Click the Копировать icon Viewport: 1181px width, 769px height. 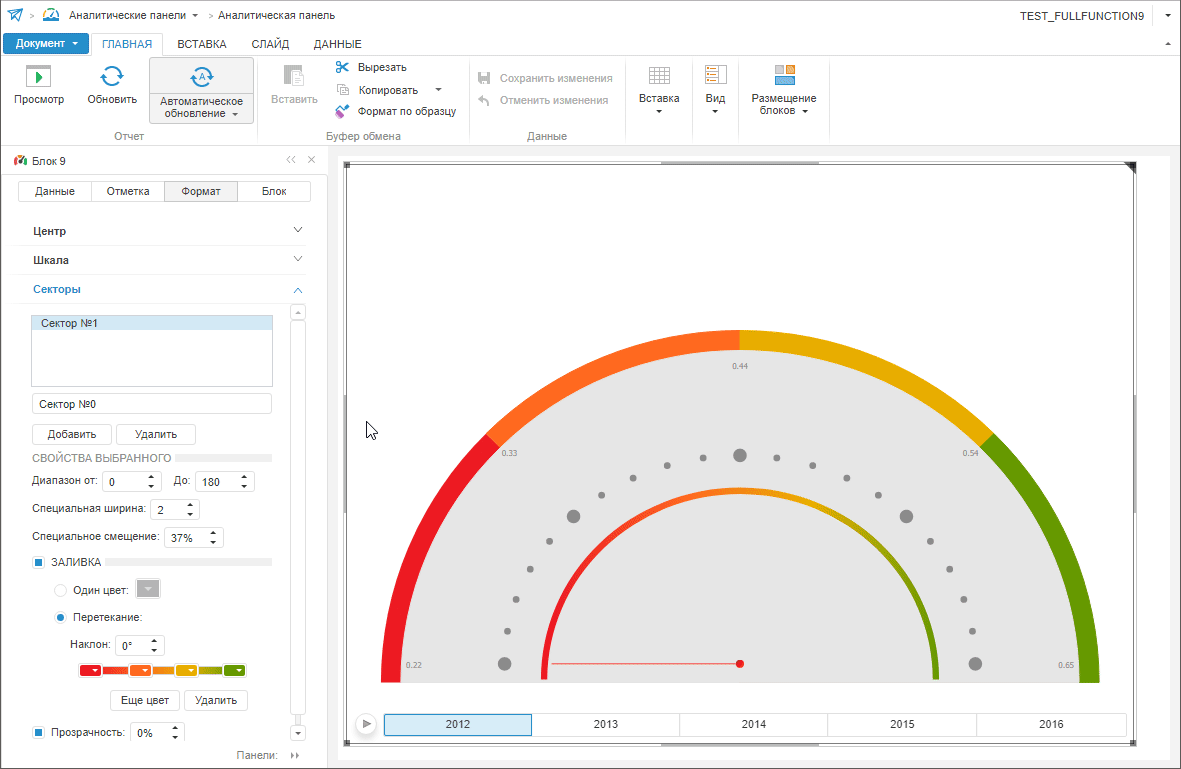coord(343,89)
